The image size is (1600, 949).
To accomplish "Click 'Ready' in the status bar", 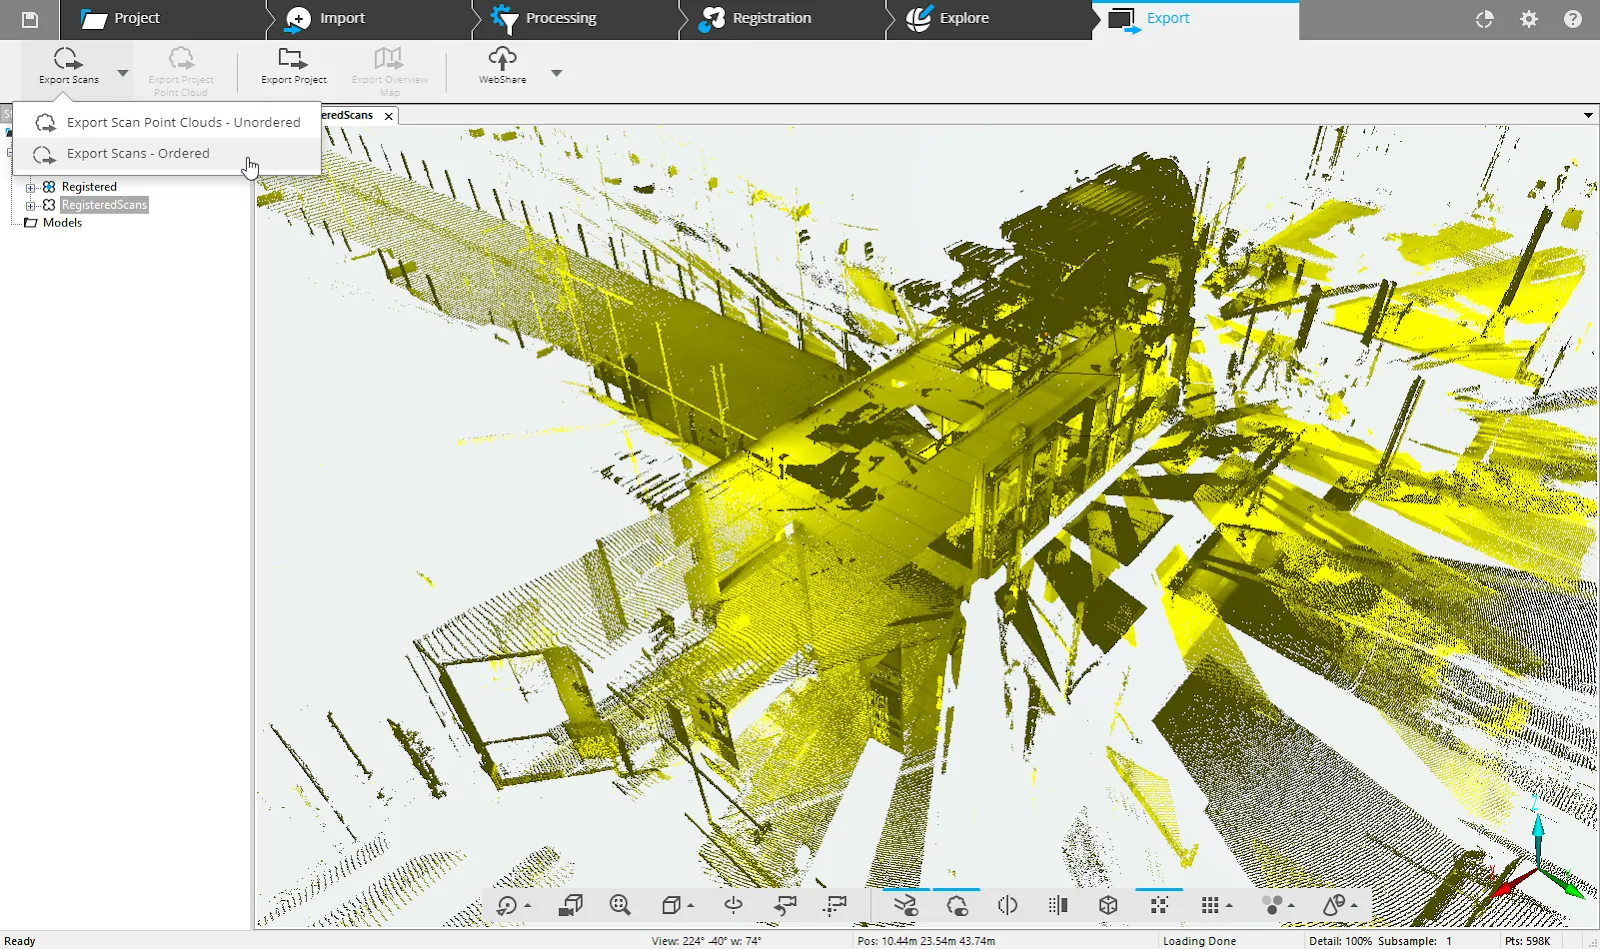I will (20, 941).
